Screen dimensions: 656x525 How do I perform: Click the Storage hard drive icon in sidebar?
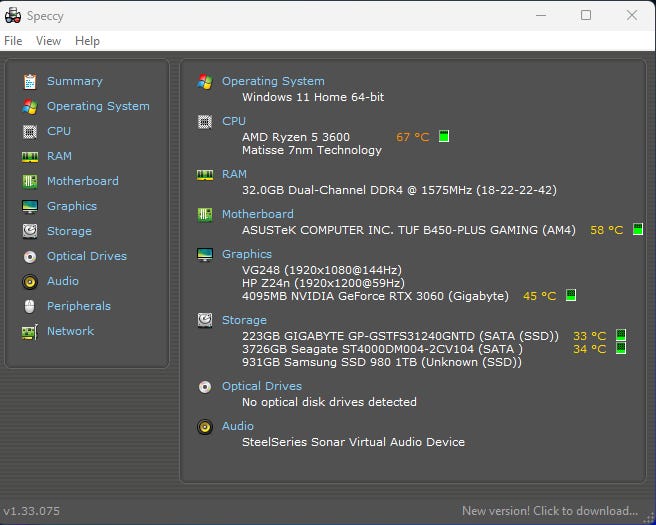click(30, 231)
